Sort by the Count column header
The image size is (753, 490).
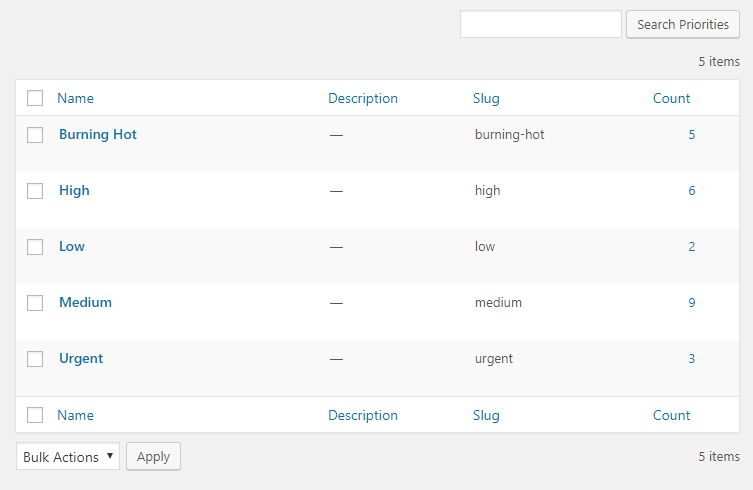click(x=671, y=98)
